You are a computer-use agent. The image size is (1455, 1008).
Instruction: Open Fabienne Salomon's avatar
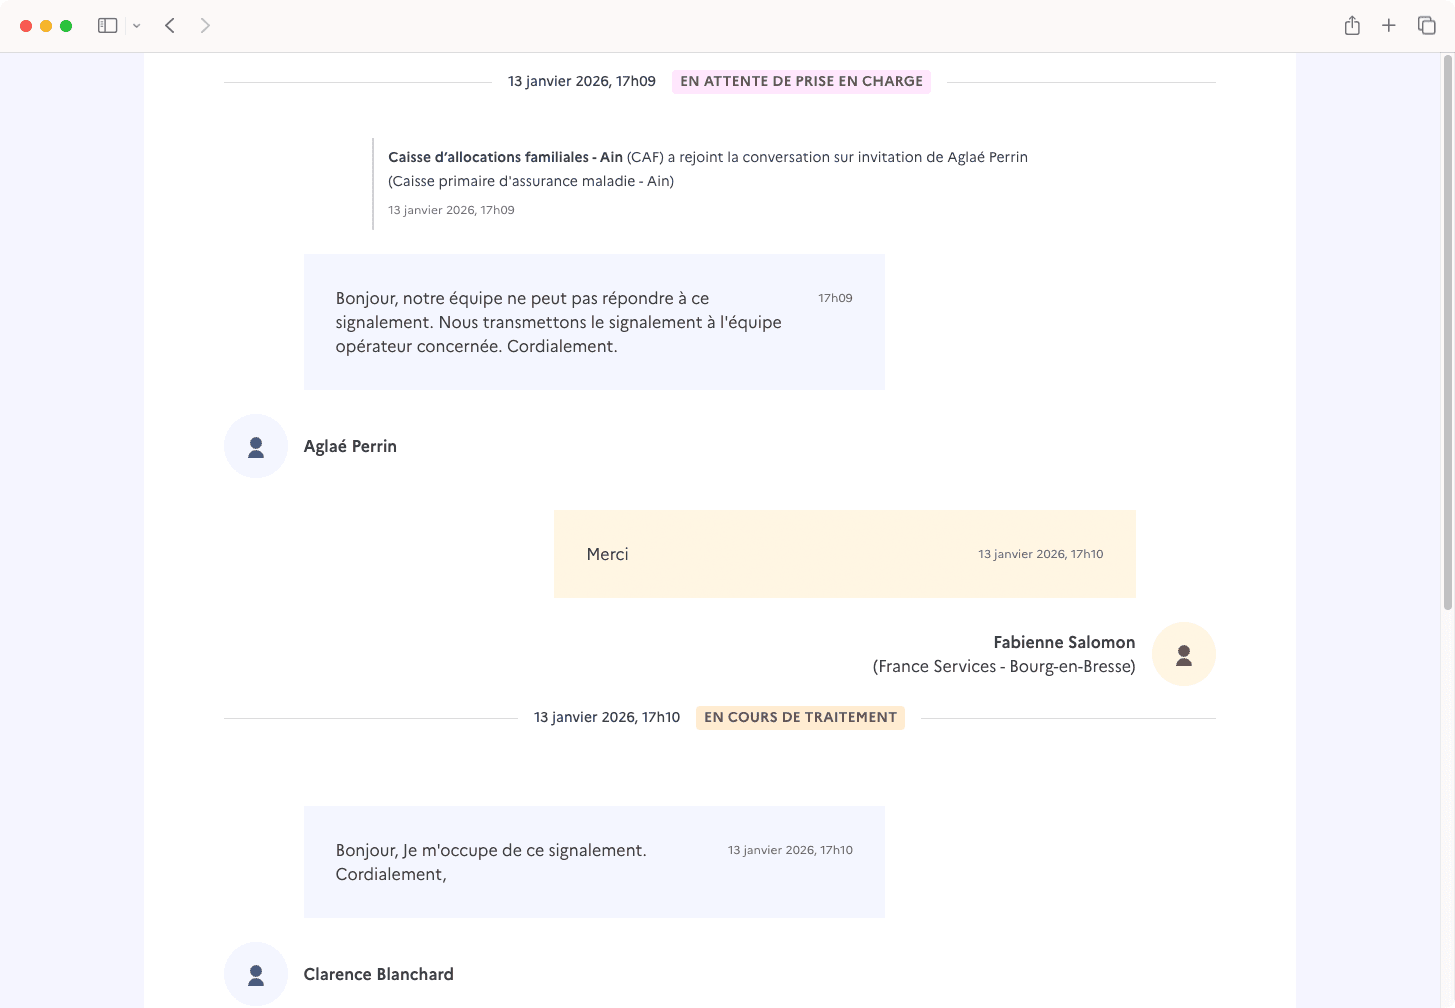click(1184, 654)
